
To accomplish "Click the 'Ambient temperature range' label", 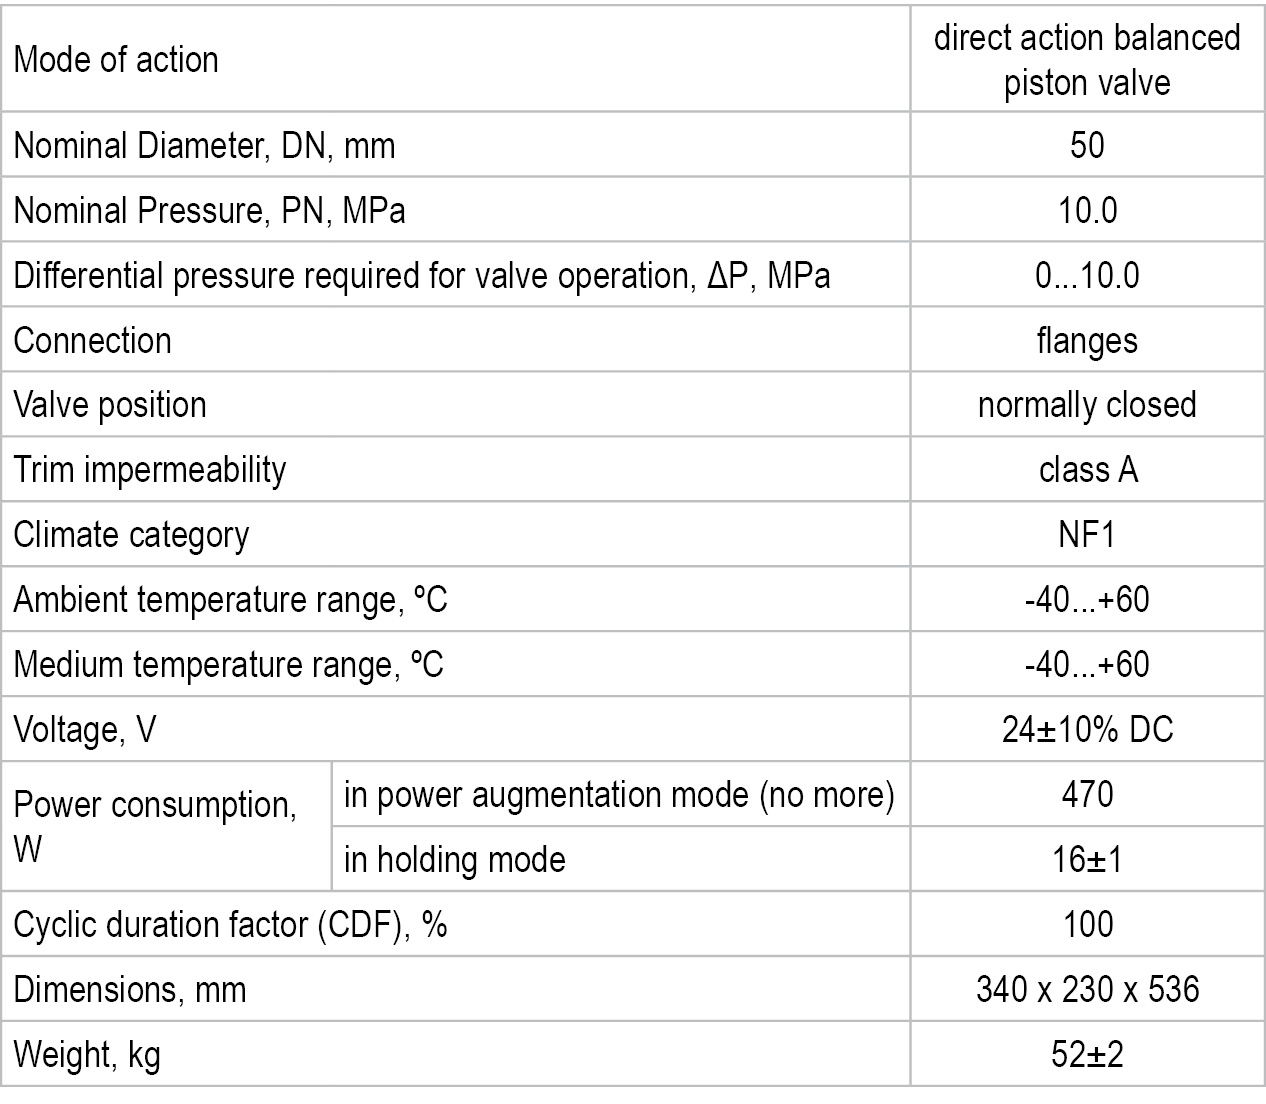I will coord(230,600).
